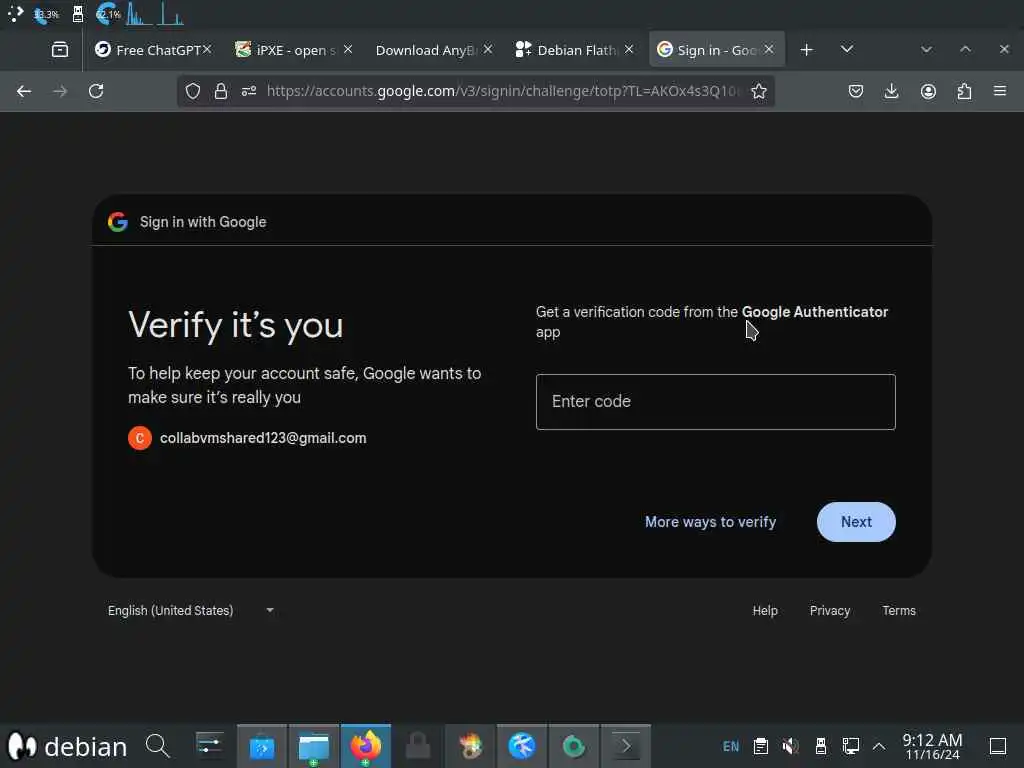Click the padlock icon in taskbar
This screenshot has height=768, width=1024.
coord(418,746)
